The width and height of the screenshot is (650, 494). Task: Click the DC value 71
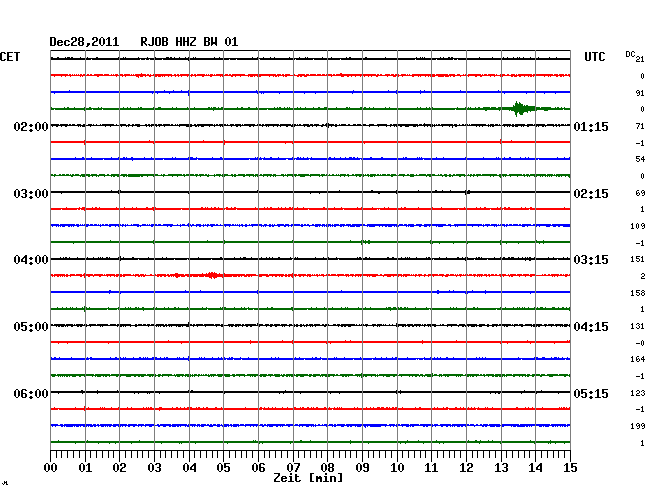click(640, 126)
